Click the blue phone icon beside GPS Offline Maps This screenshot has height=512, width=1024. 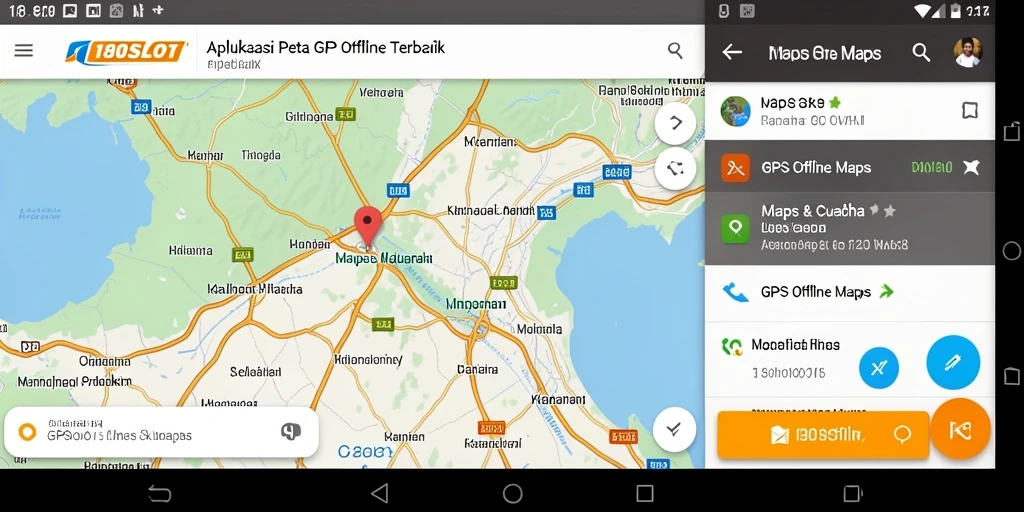click(x=735, y=292)
